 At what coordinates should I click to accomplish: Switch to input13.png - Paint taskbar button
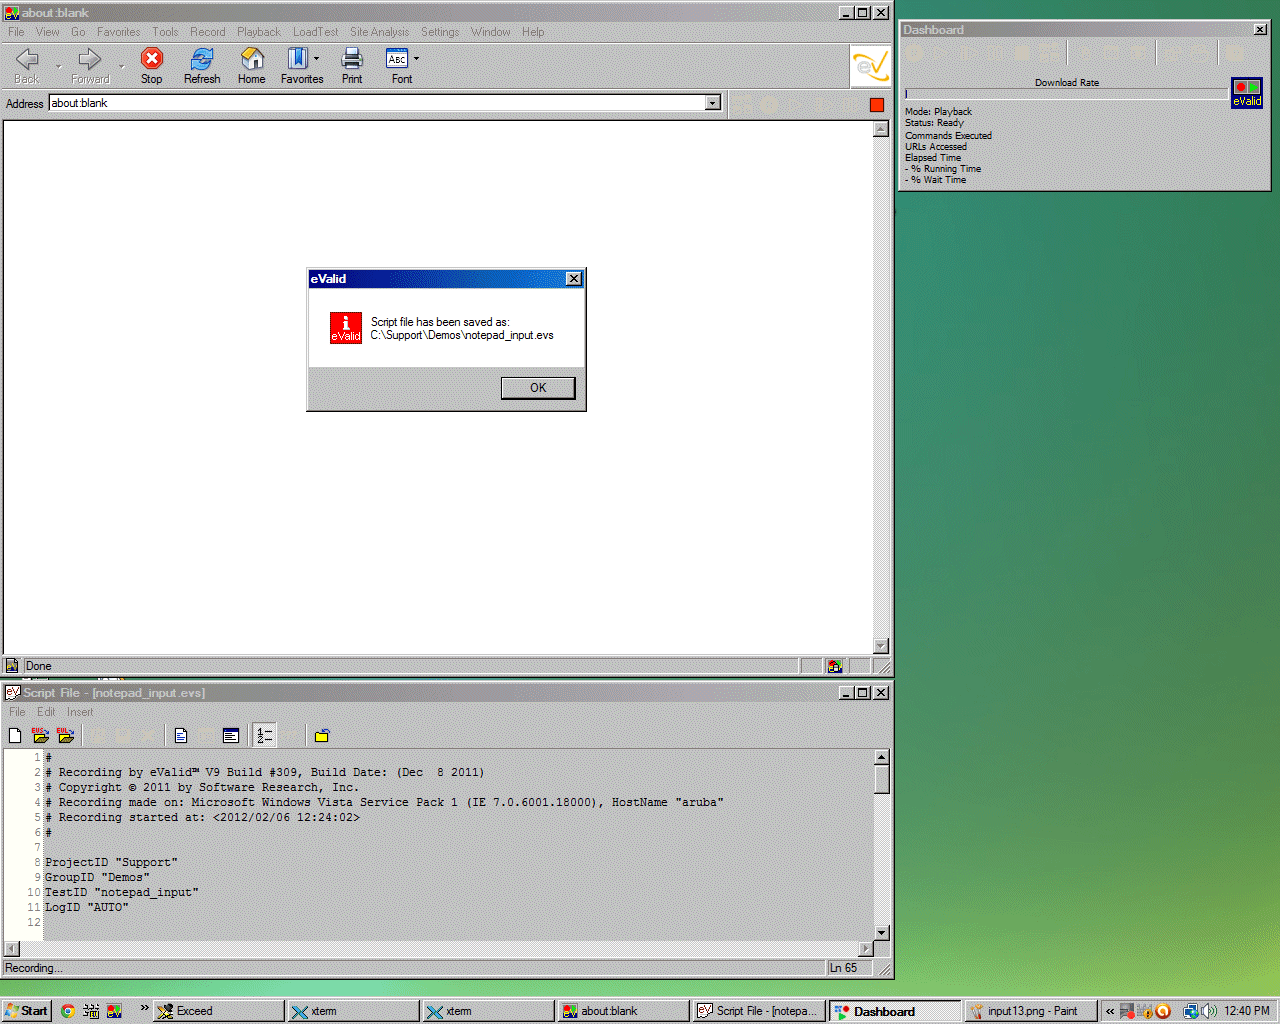(1030, 1011)
